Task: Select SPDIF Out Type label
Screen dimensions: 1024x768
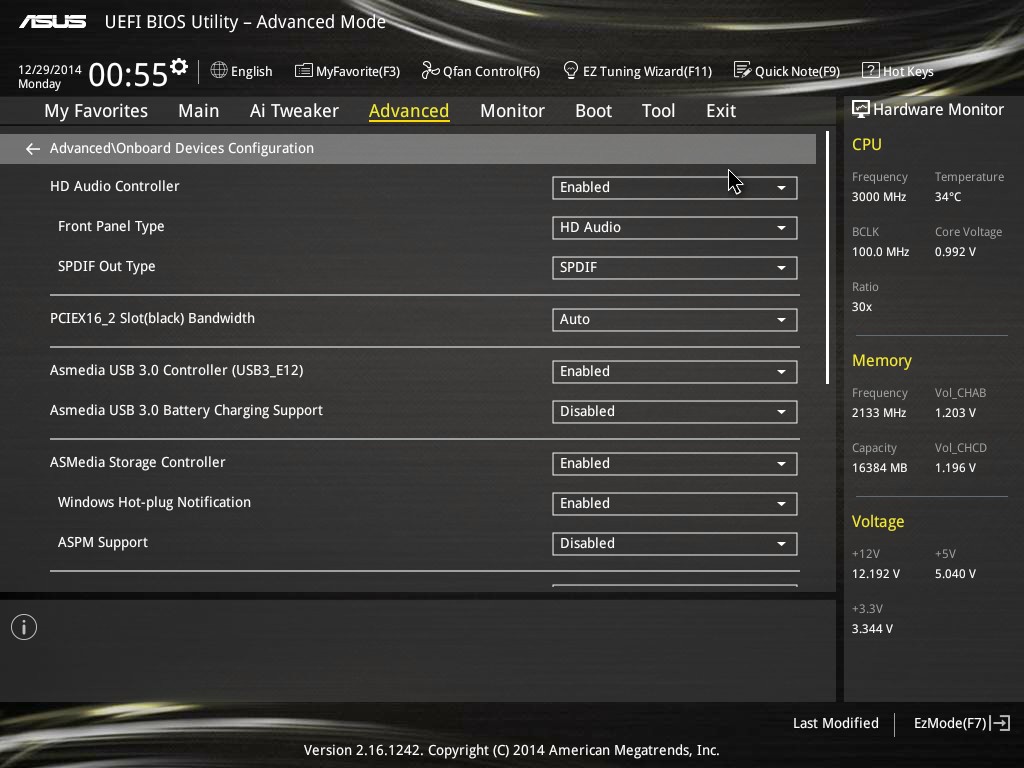Action: (106, 266)
